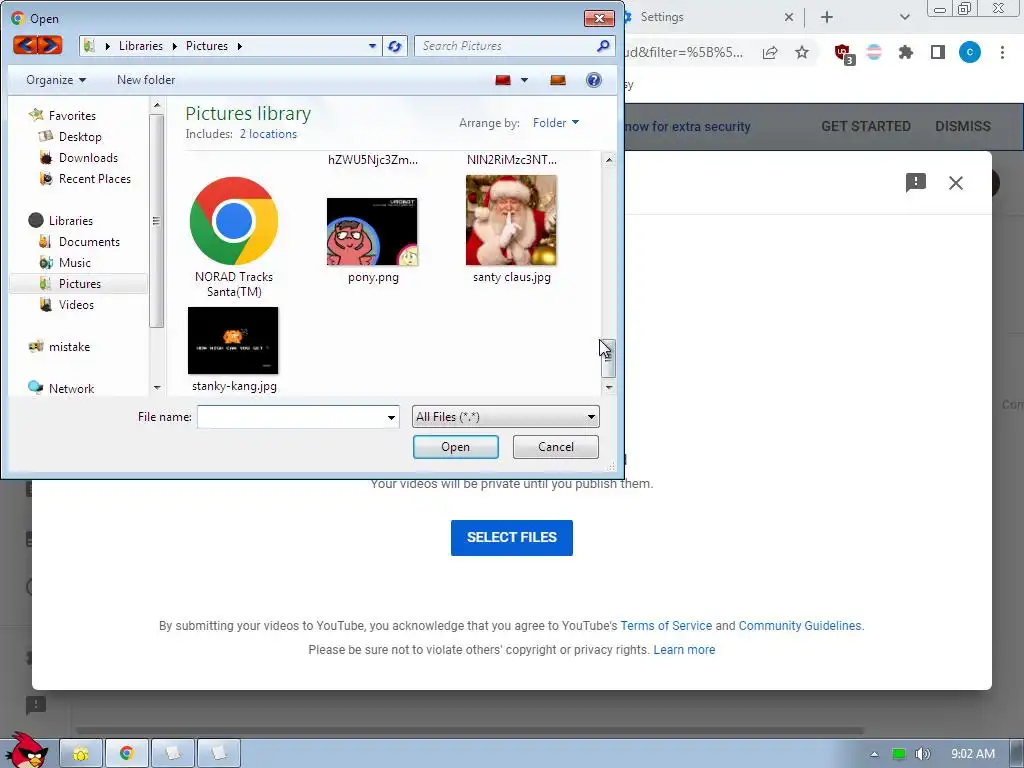Open the mistake computer entry
Viewport: 1024px width, 768px height.
tap(69, 347)
